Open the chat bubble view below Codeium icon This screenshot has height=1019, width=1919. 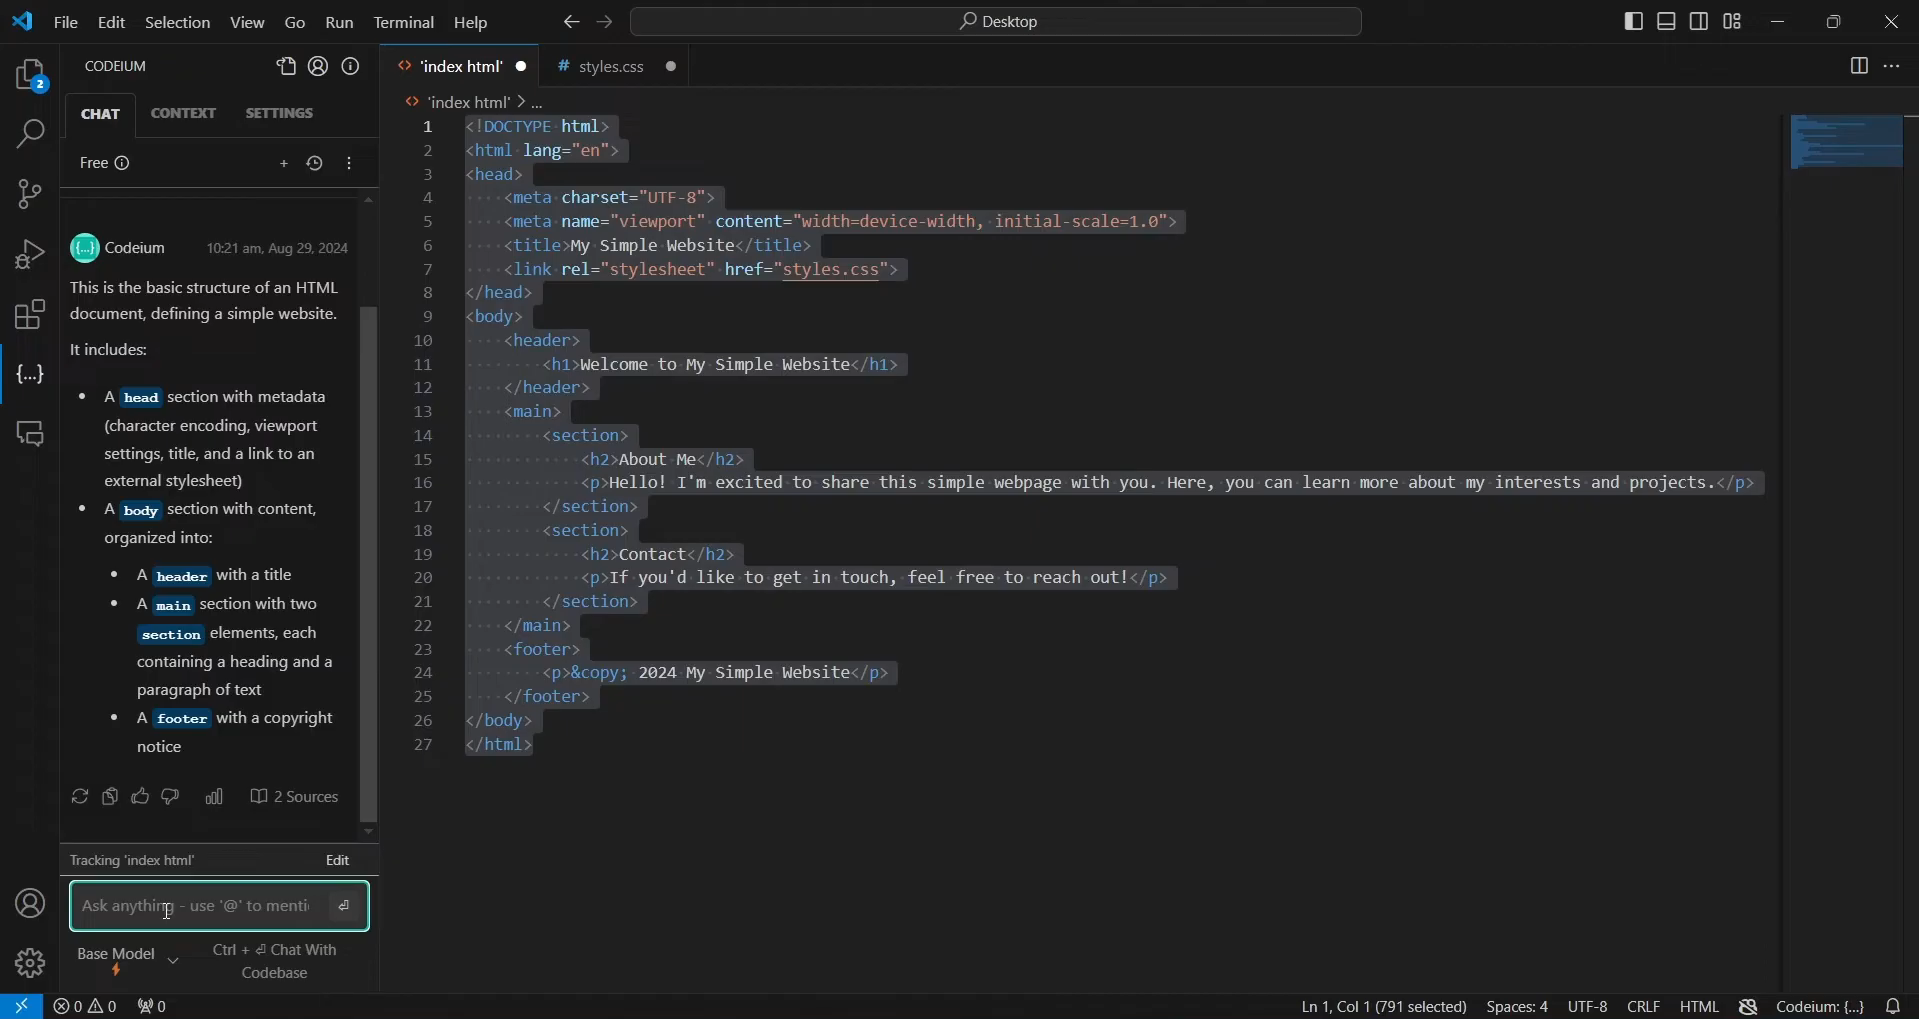coord(30,435)
